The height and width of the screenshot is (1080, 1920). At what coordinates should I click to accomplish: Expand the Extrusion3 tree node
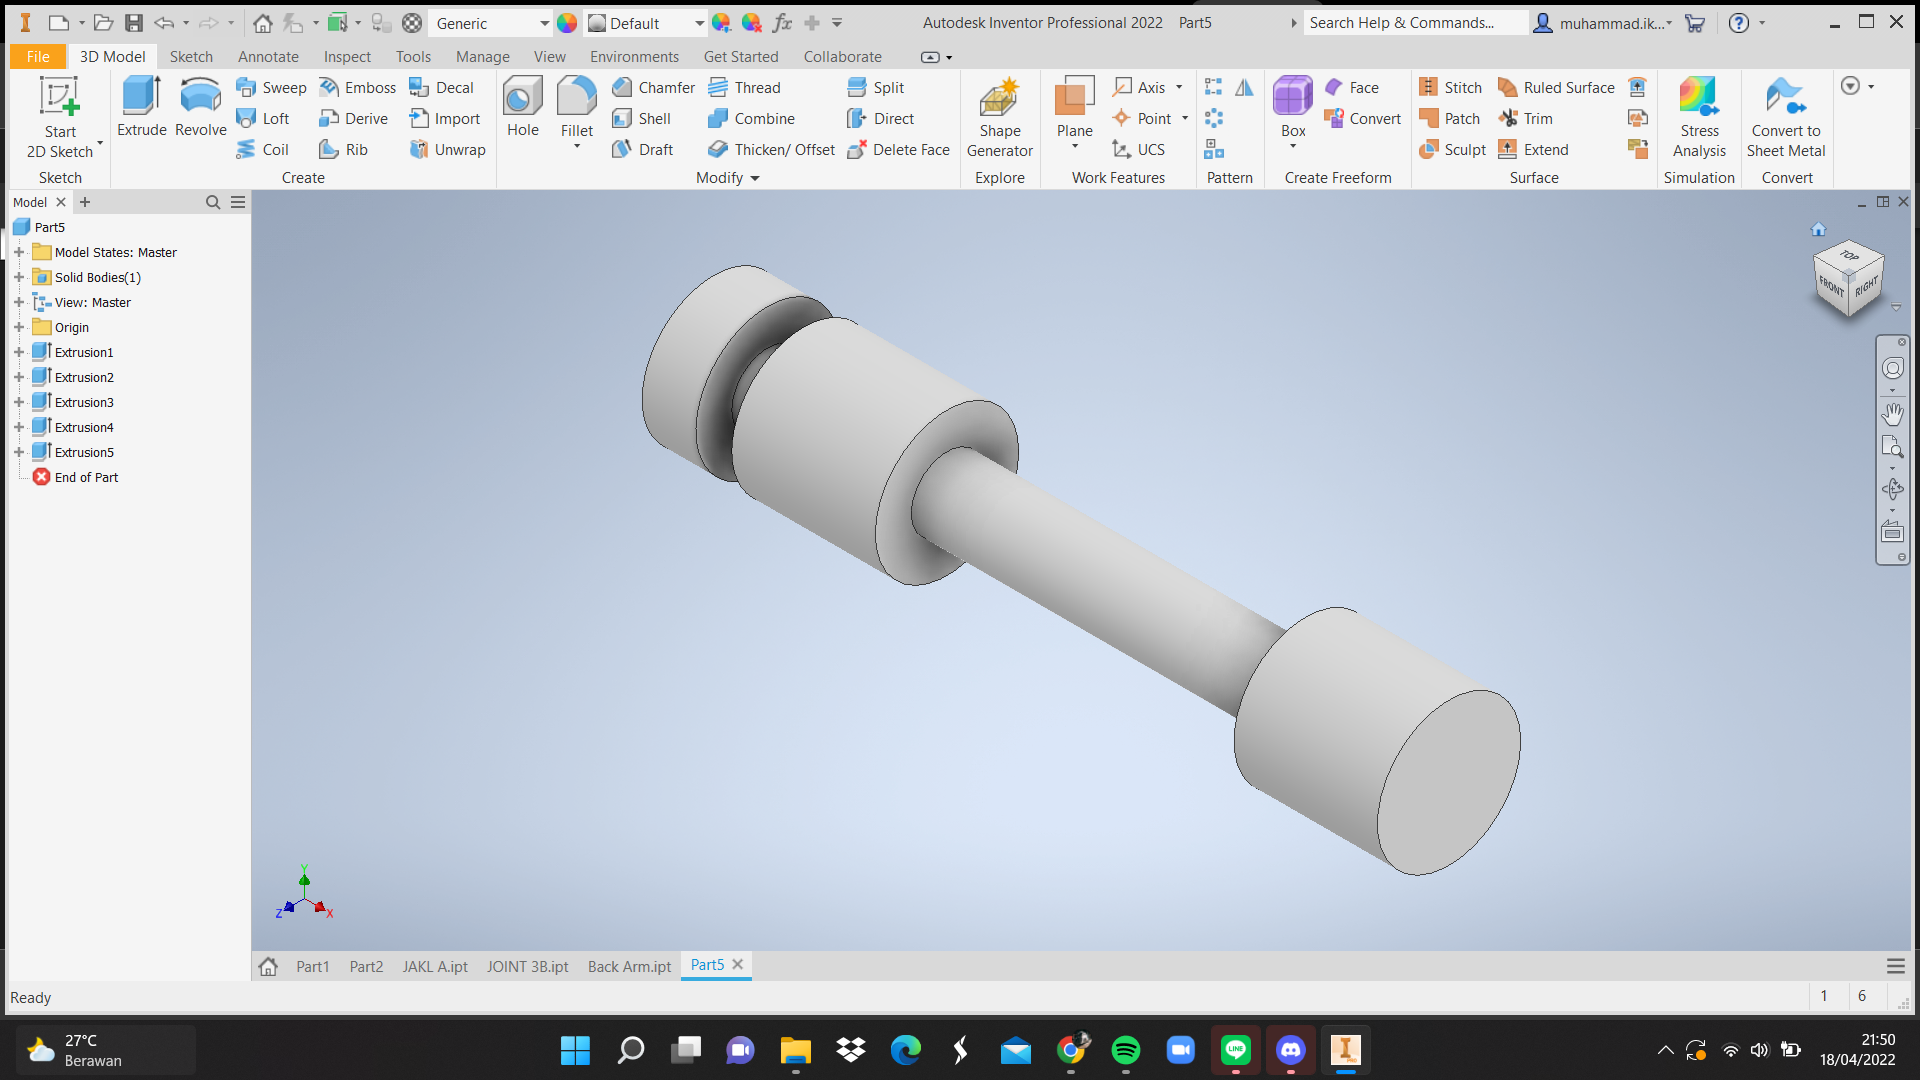point(19,402)
